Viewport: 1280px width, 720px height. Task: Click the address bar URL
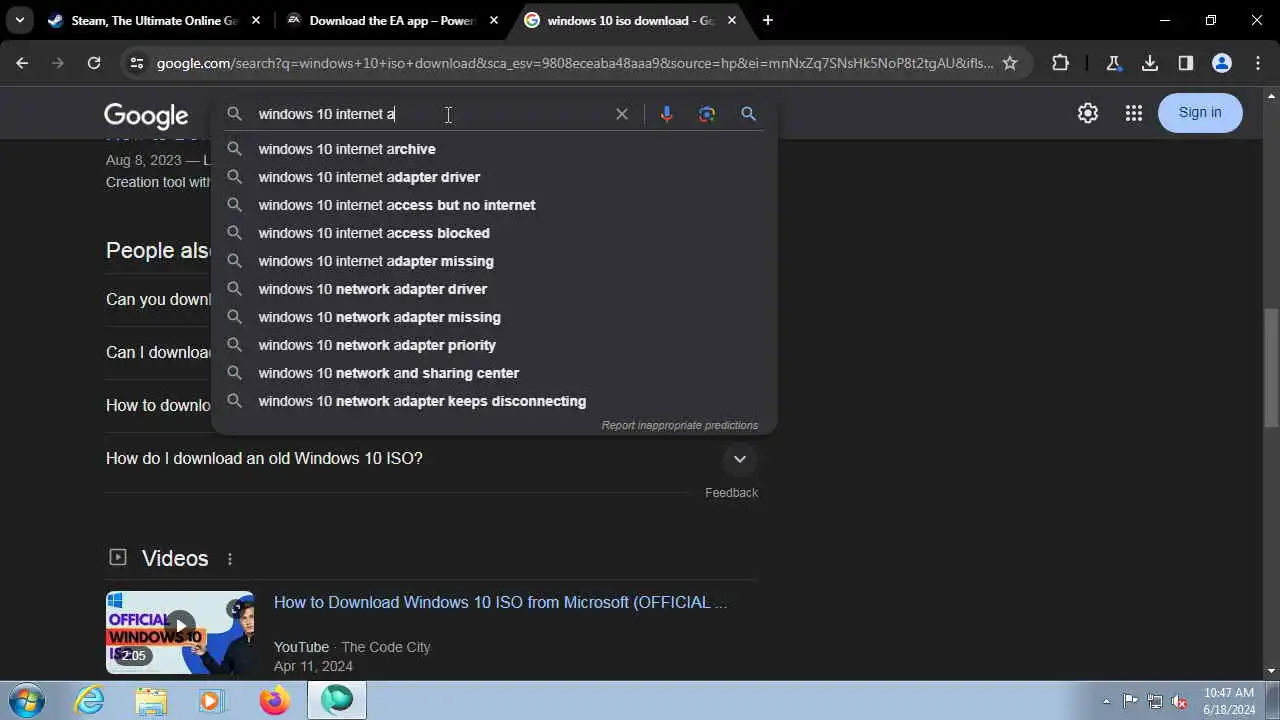pos(575,63)
